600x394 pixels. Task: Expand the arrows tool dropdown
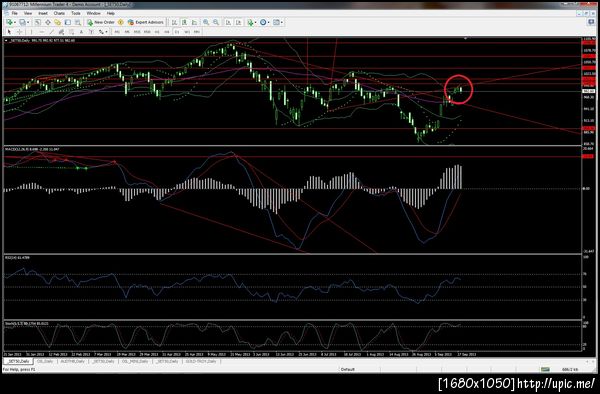click(x=106, y=32)
